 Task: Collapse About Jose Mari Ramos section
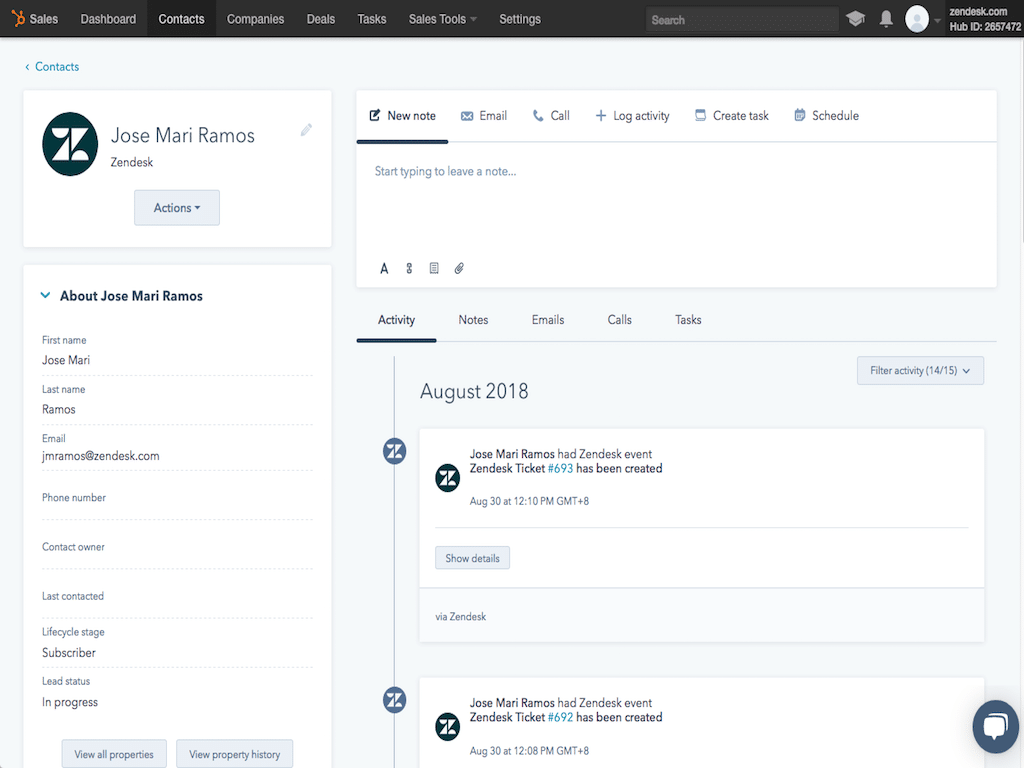click(x=45, y=295)
